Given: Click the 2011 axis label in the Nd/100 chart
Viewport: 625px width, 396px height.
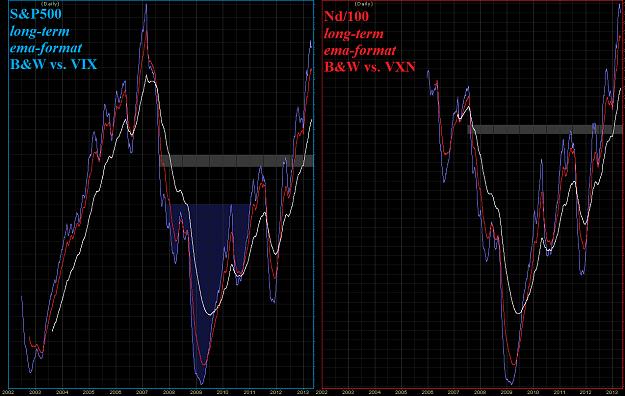Looking at the screenshot, I should pyautogui.click(x=559, y=392).
